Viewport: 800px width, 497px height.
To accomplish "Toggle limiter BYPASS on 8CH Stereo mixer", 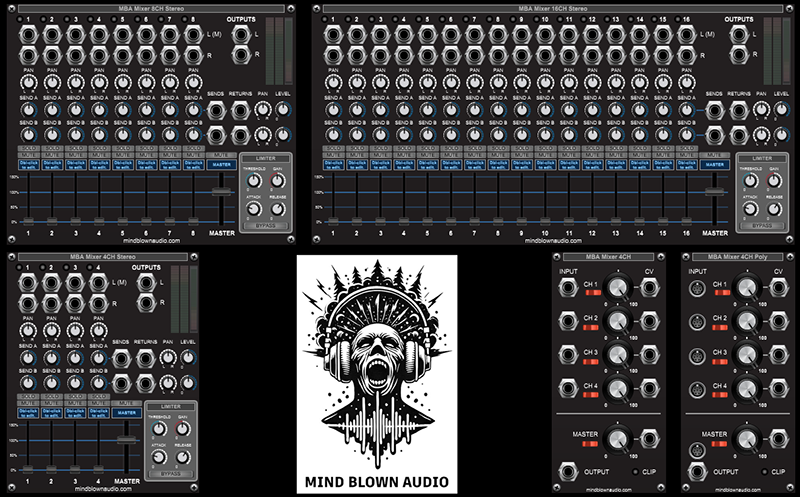I will click(265, 226).
